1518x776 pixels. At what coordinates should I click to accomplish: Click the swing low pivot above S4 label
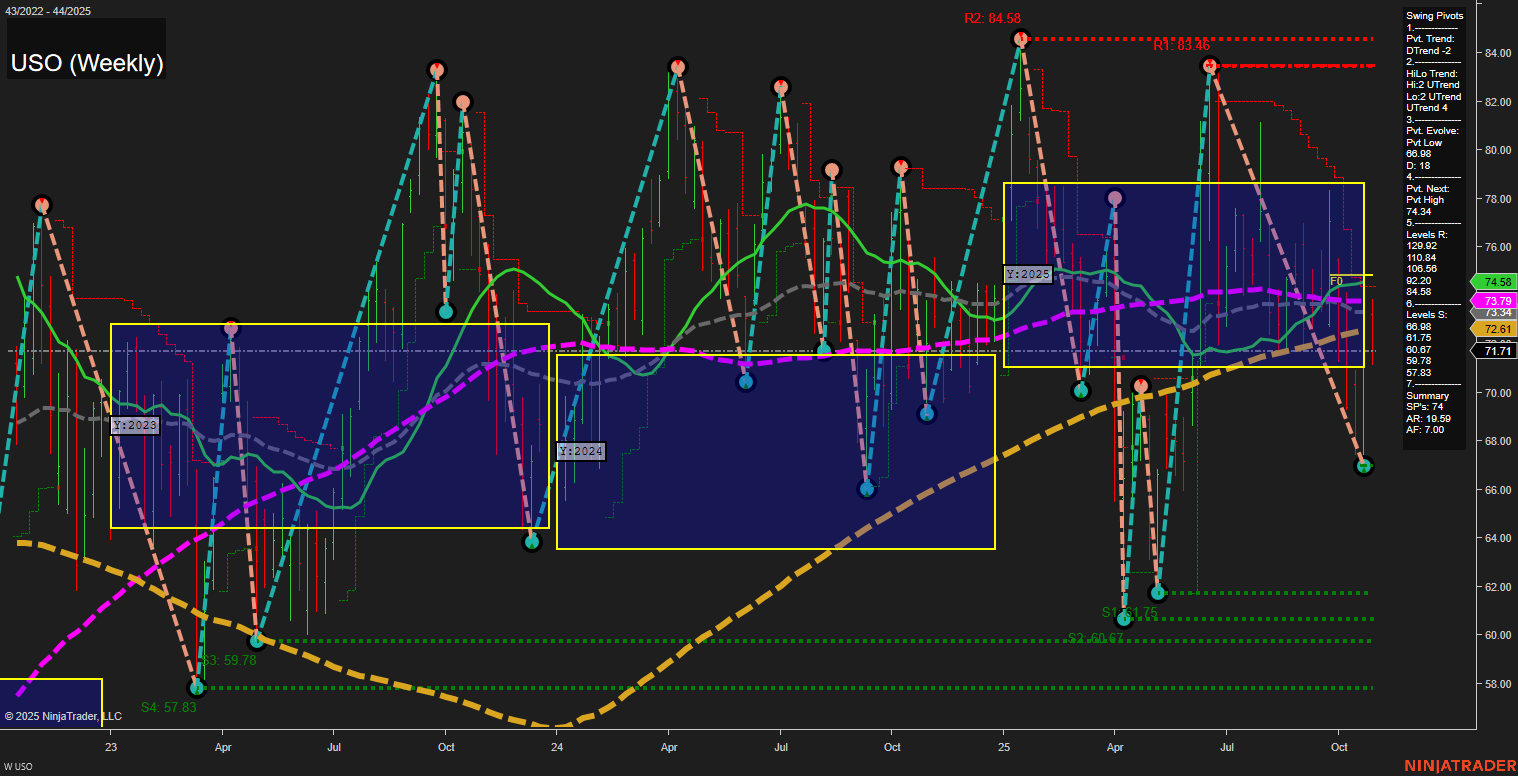pyautogui.click(x=197, y=687)
